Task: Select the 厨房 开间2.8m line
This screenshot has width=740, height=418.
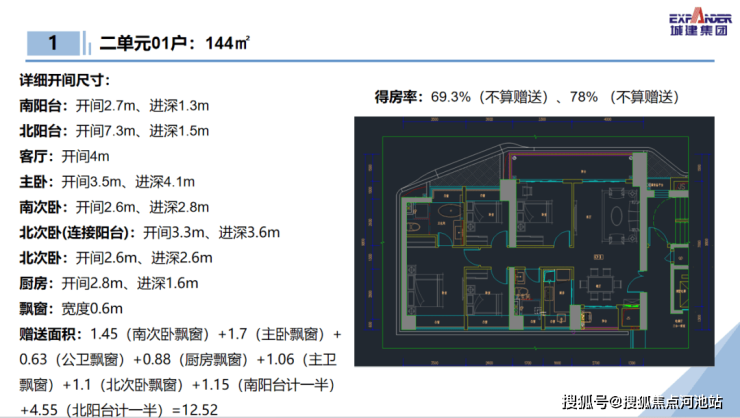Action: point(109,284)
